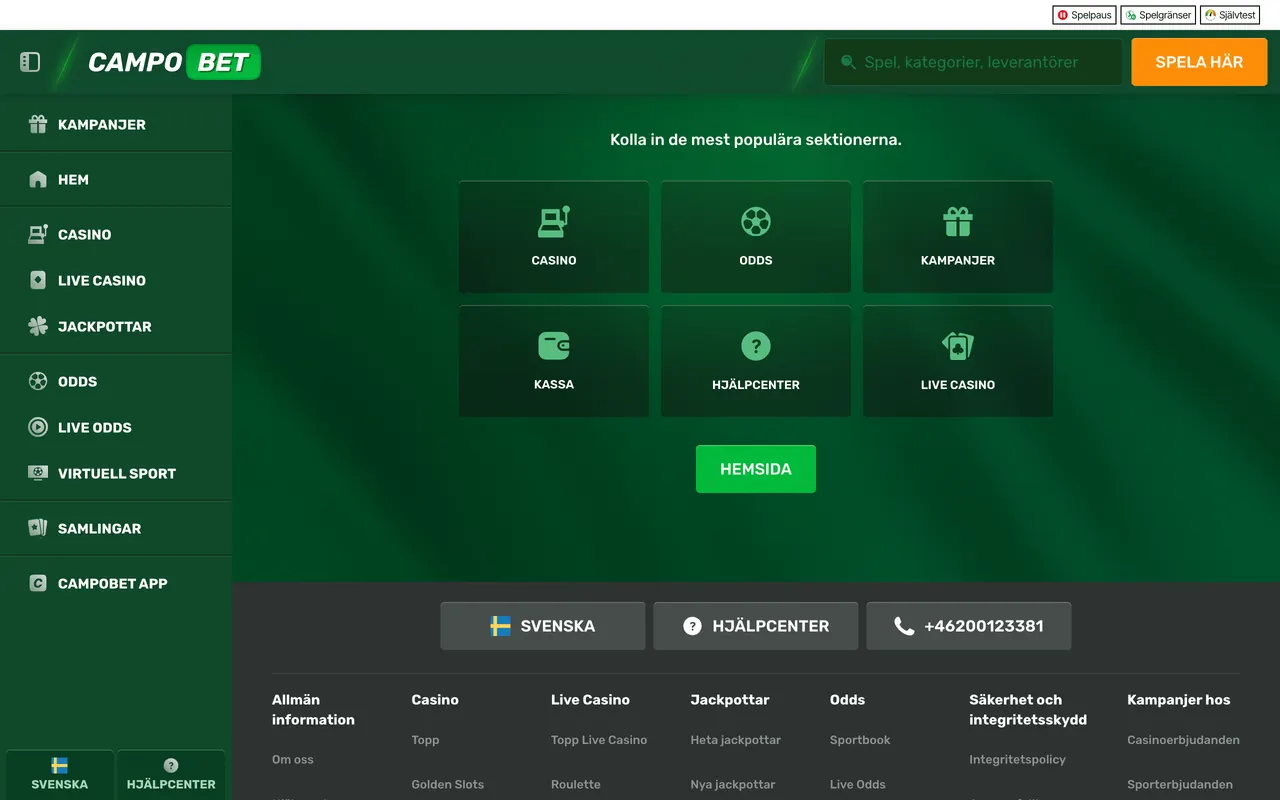Open Svenska language picker at sidebar bottom
Viewport: 1280px width, 800px height.
pos(60,775)
